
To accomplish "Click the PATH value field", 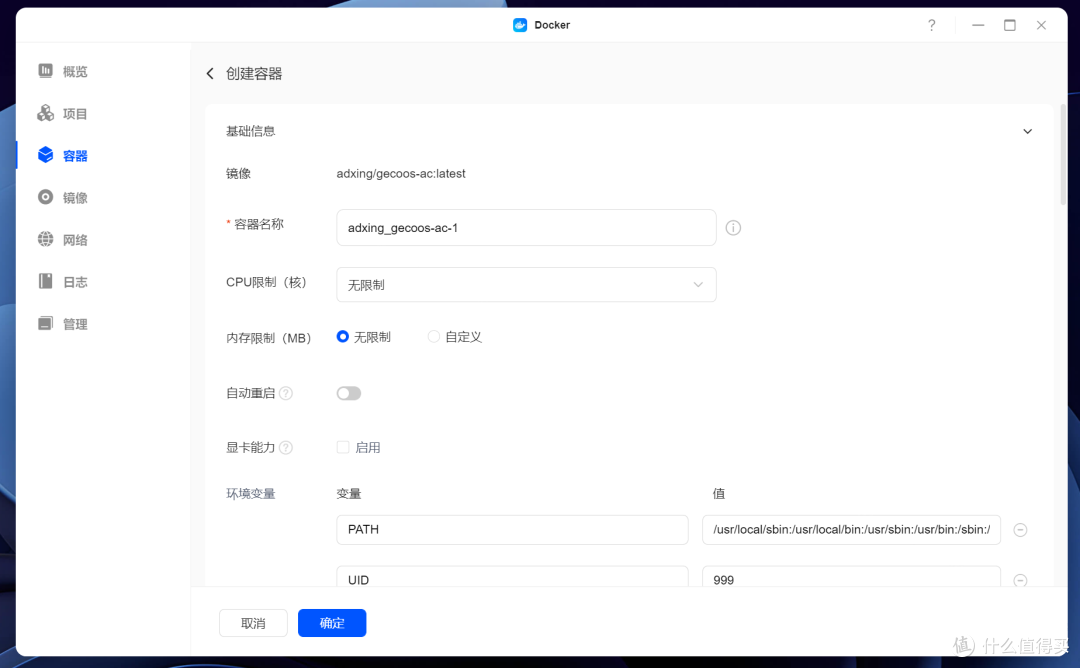I will [x=851, y=530].
